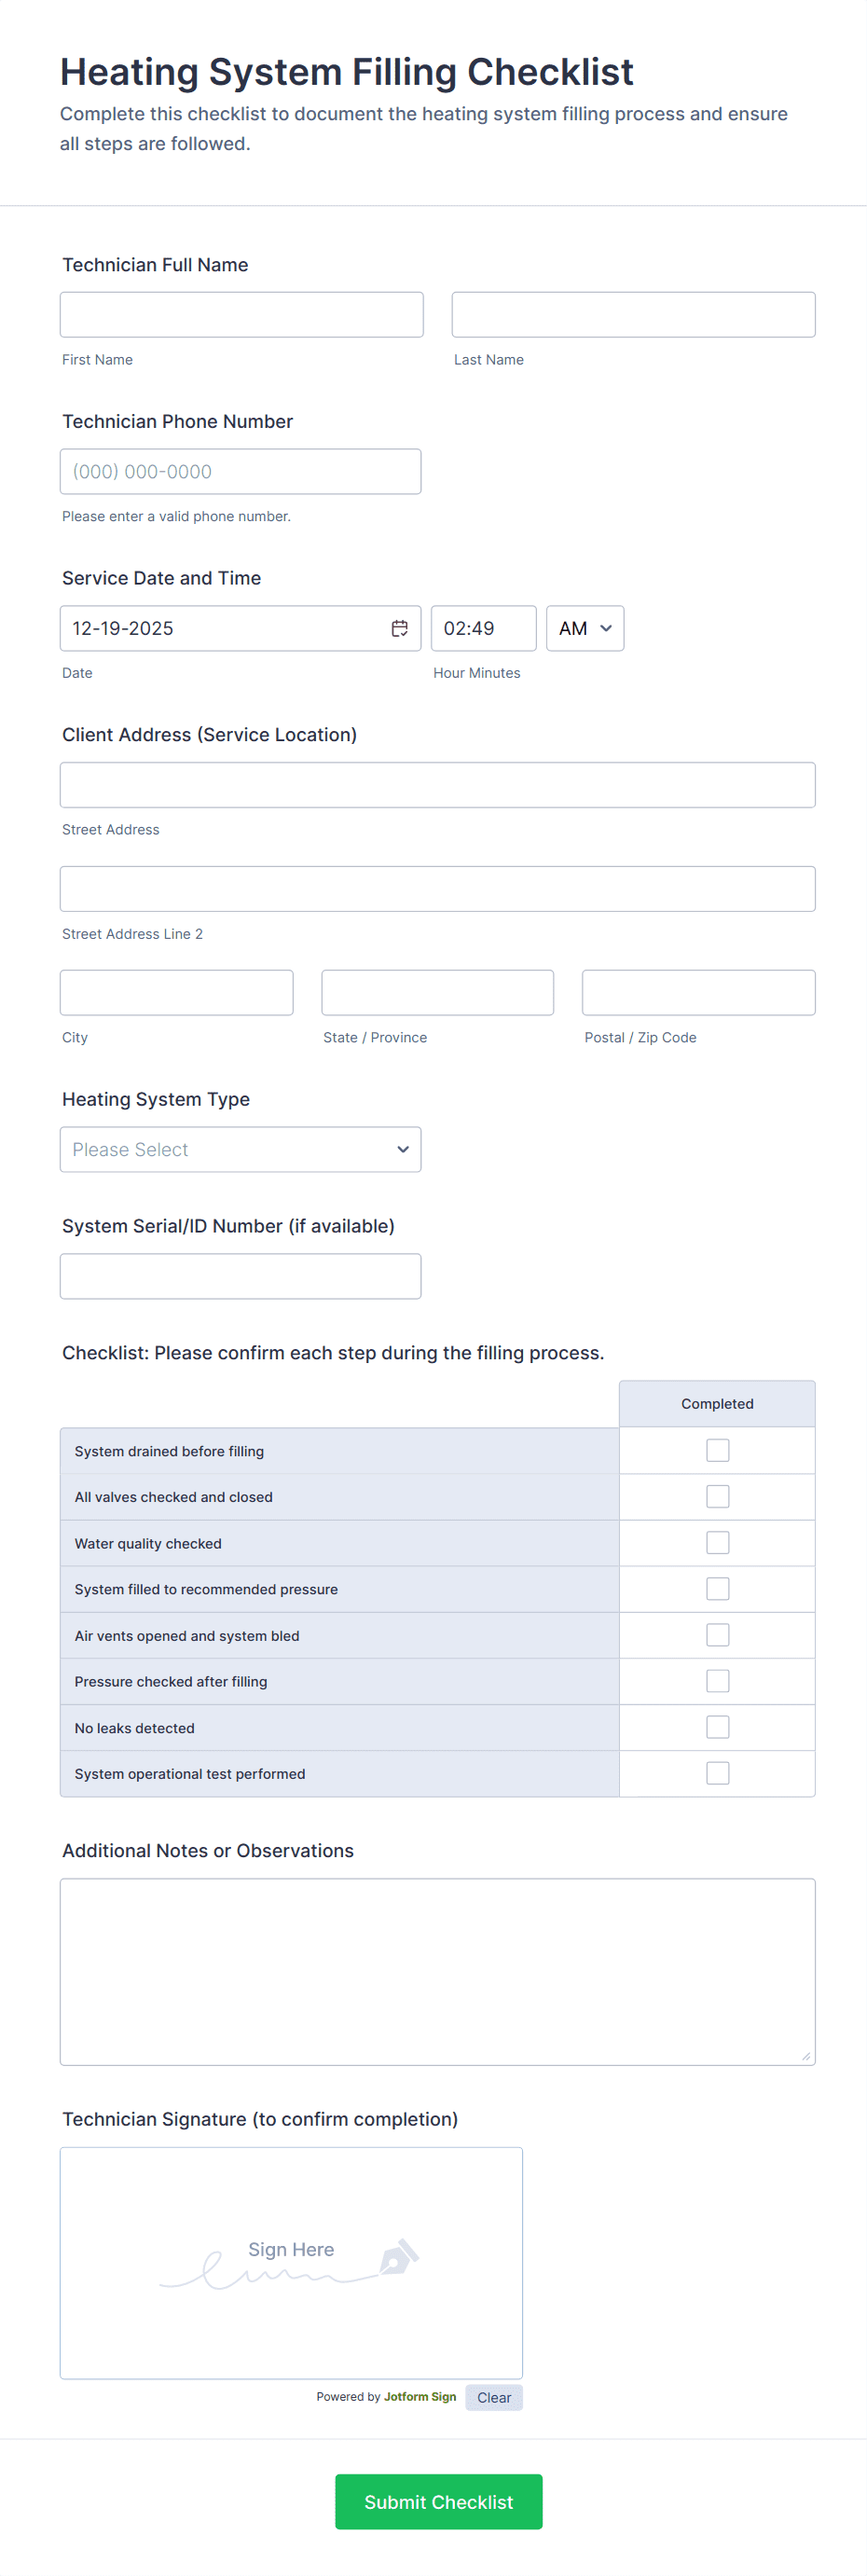The width and height of the screenshot is (867, 2576).
Task: Focus the First Name field
Action: point(241,315)
